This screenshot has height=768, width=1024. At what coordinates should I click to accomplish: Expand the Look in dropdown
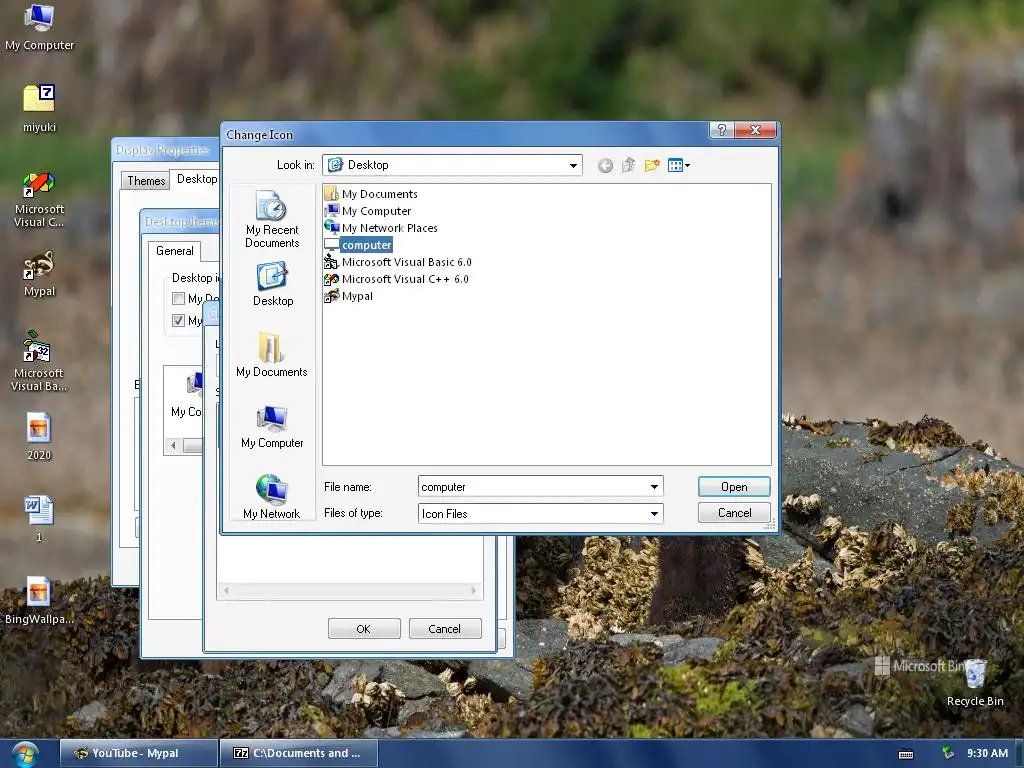coord(573,165)
